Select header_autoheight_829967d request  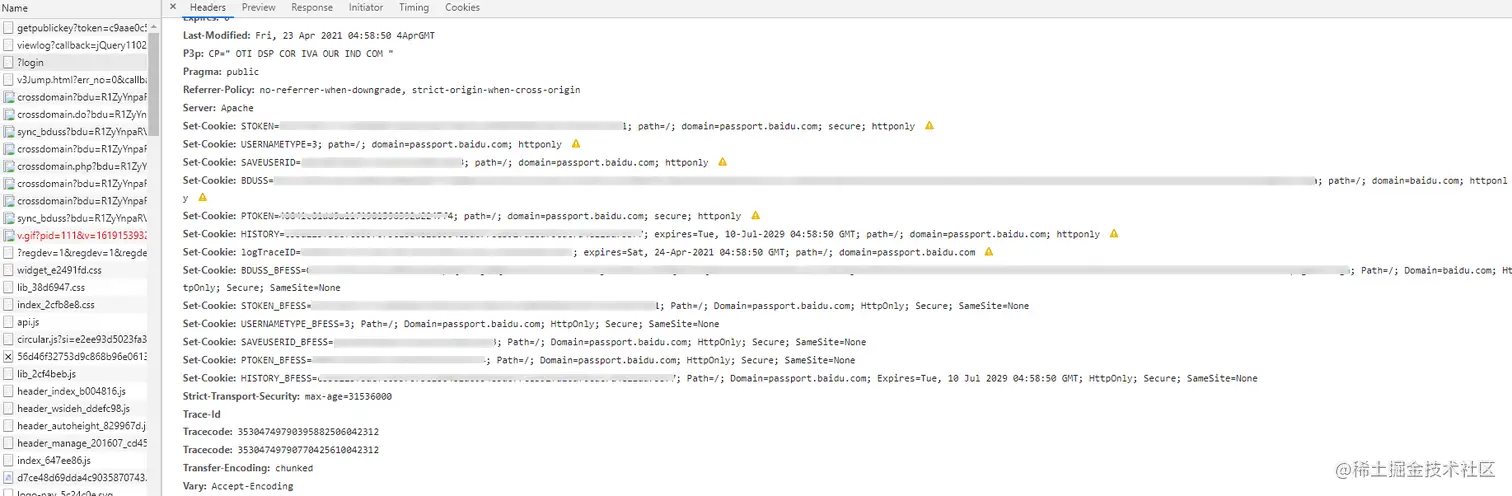coord(74,426)
